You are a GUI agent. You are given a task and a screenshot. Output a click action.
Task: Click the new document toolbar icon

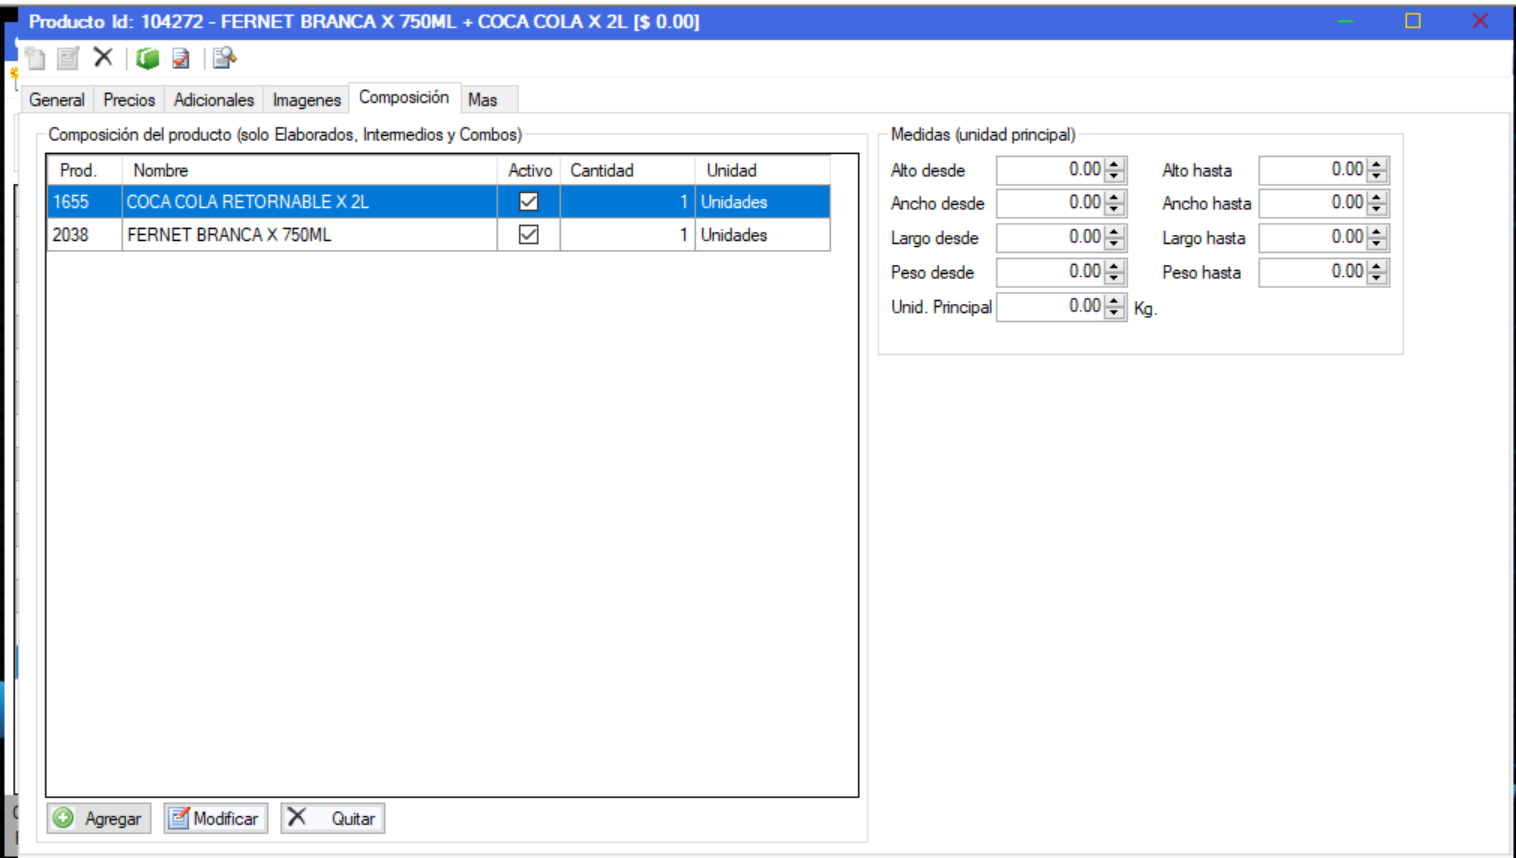click(x=36, y=59)
